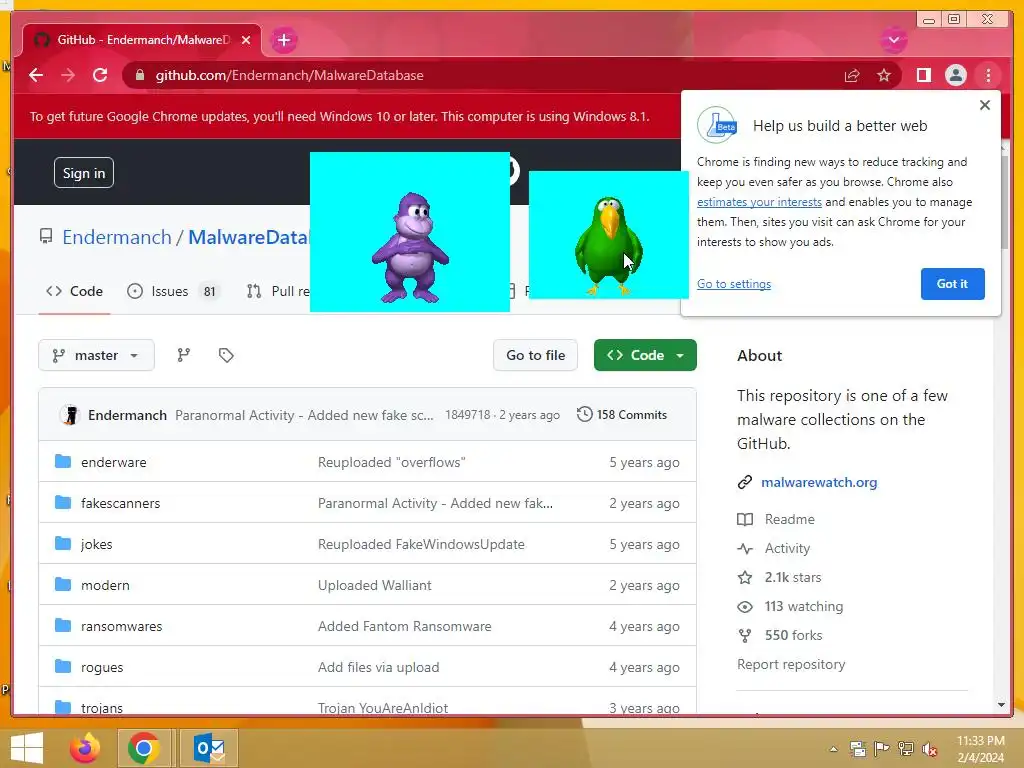Click the 'Report repository' link
The width and height of the screenshot is (1024, 768).
791,665
